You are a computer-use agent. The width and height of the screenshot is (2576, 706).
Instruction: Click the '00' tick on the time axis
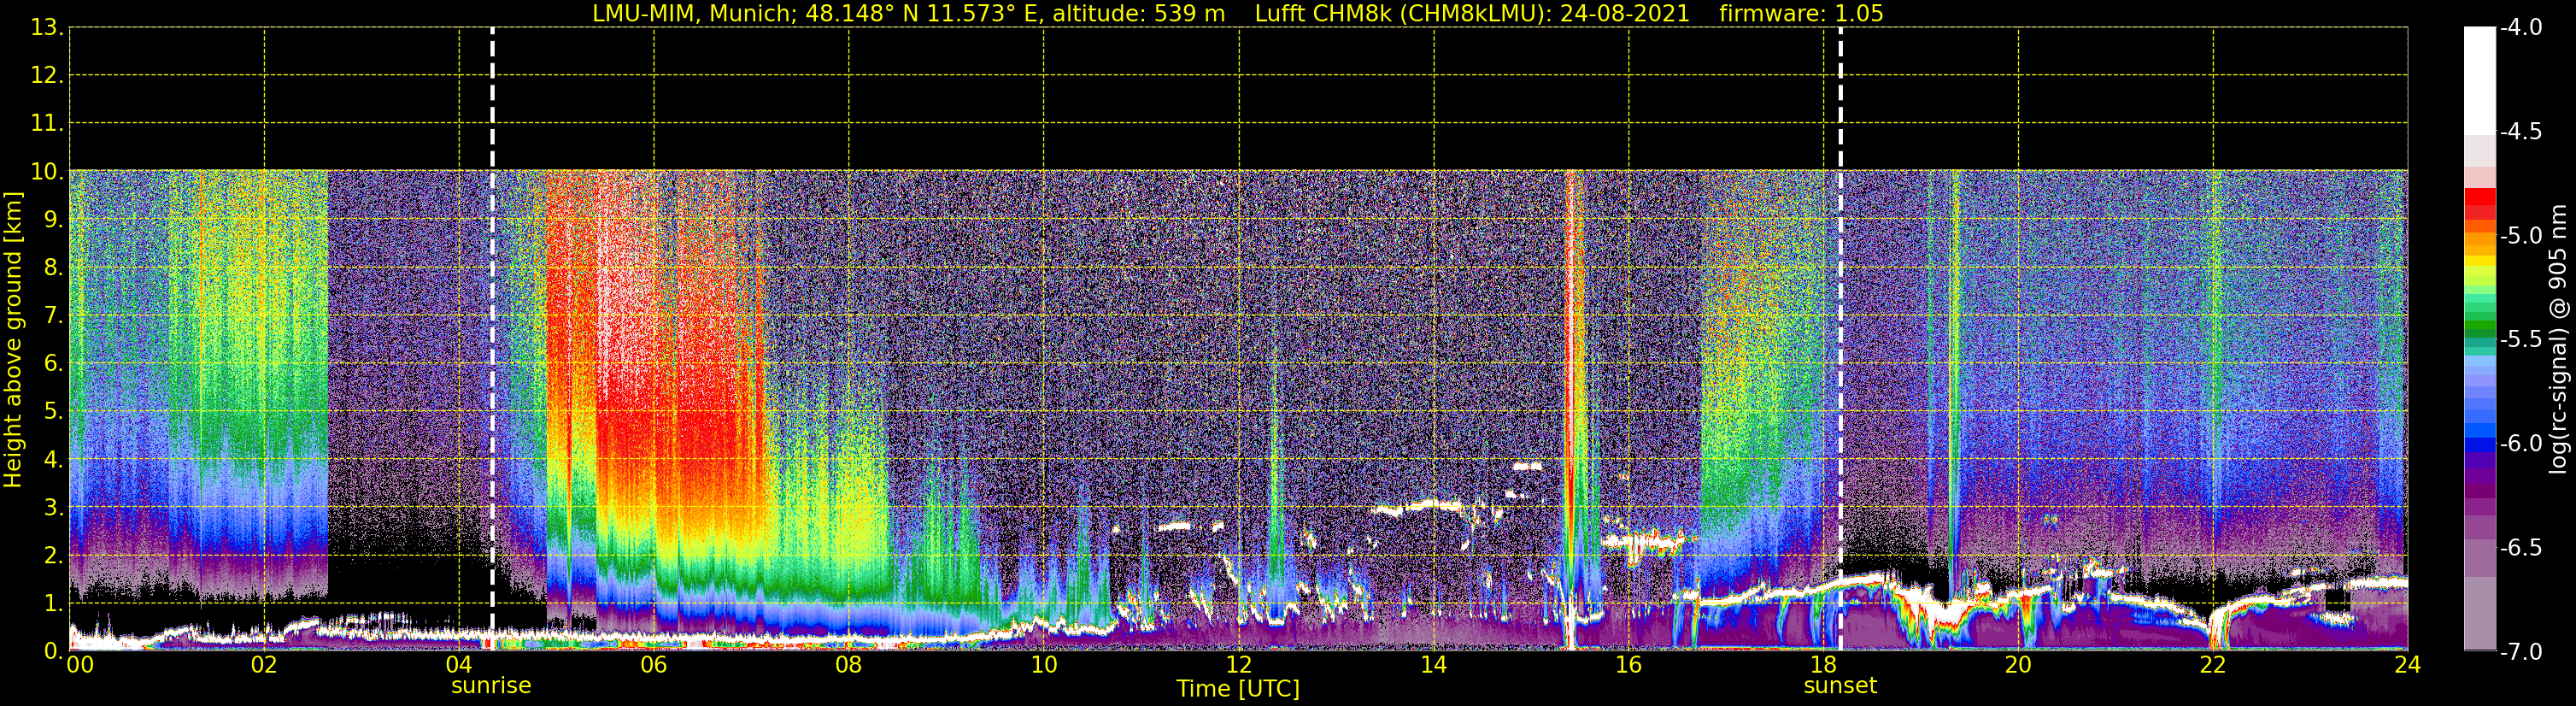point(79,665)
